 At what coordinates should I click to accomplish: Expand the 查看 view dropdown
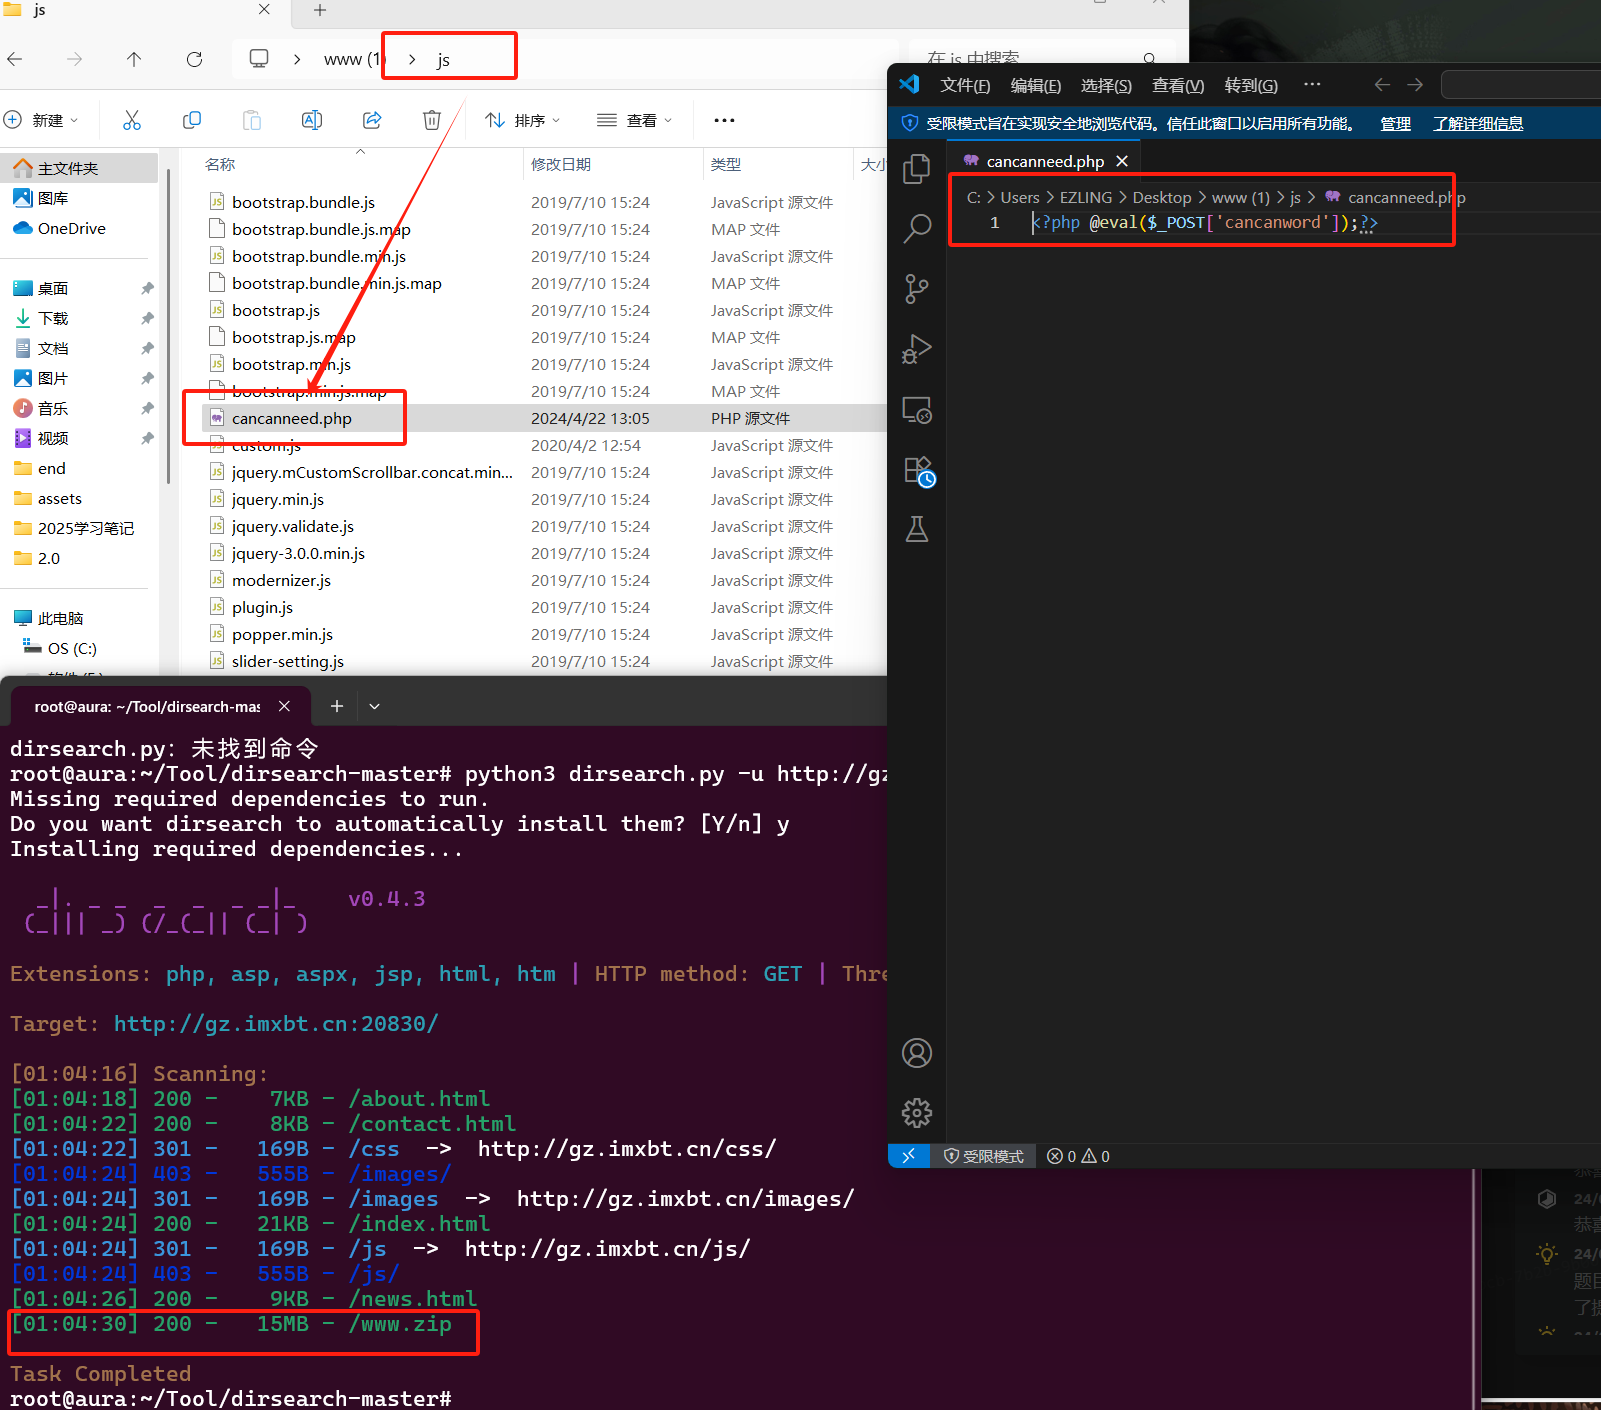[x=635, y=120]
